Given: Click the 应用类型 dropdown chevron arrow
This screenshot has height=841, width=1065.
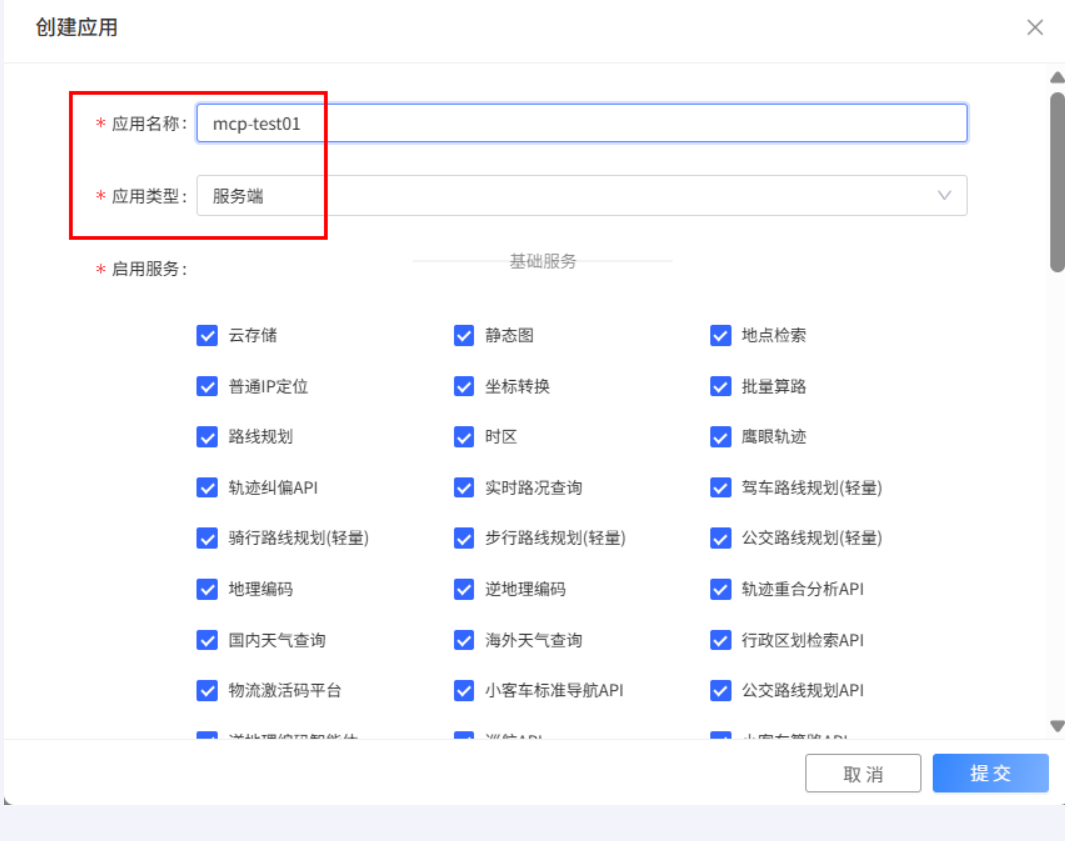Looking at the screenshot, I should (x=944, y=196).
